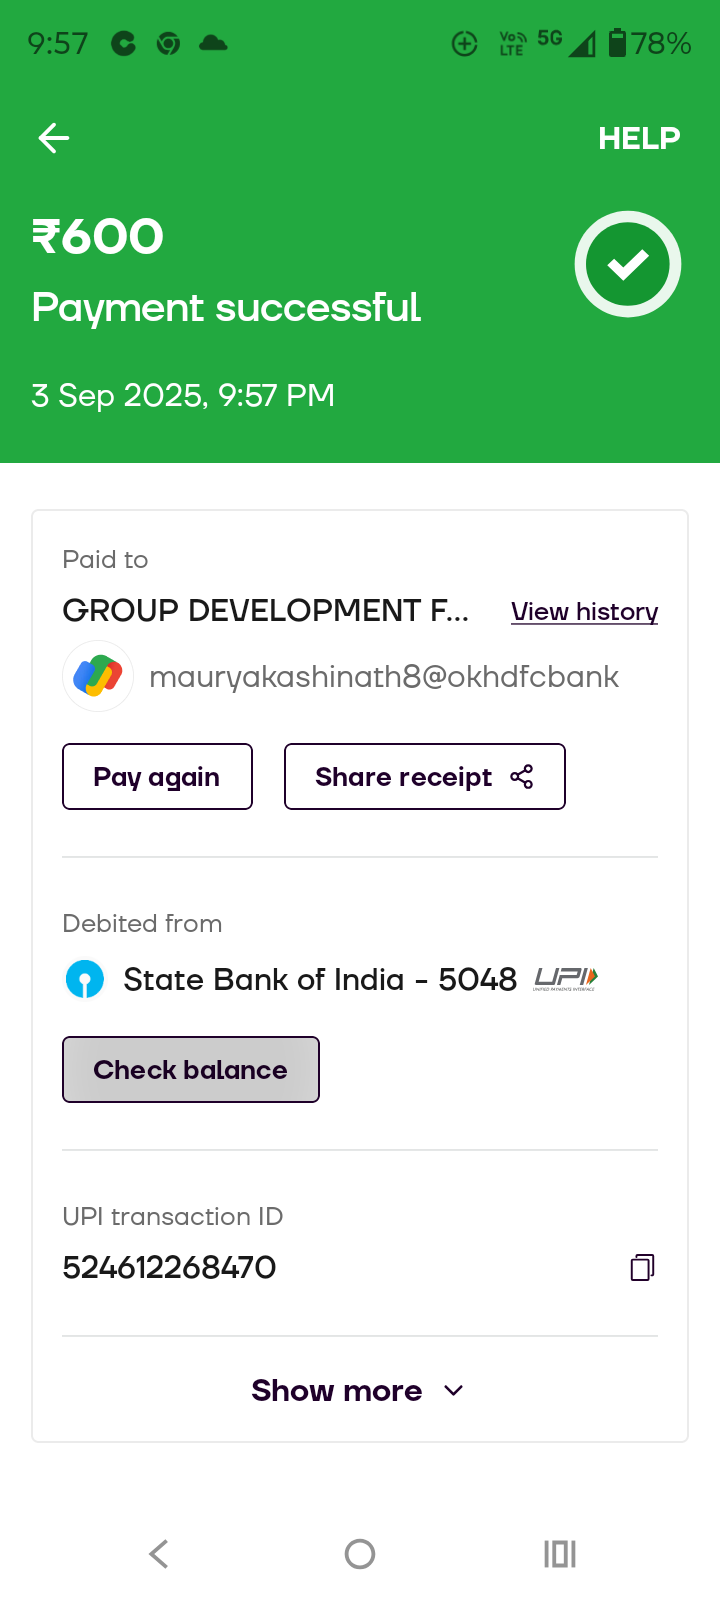
Task: Tap the chevron beside Show more
Action: click(454, 1390)
